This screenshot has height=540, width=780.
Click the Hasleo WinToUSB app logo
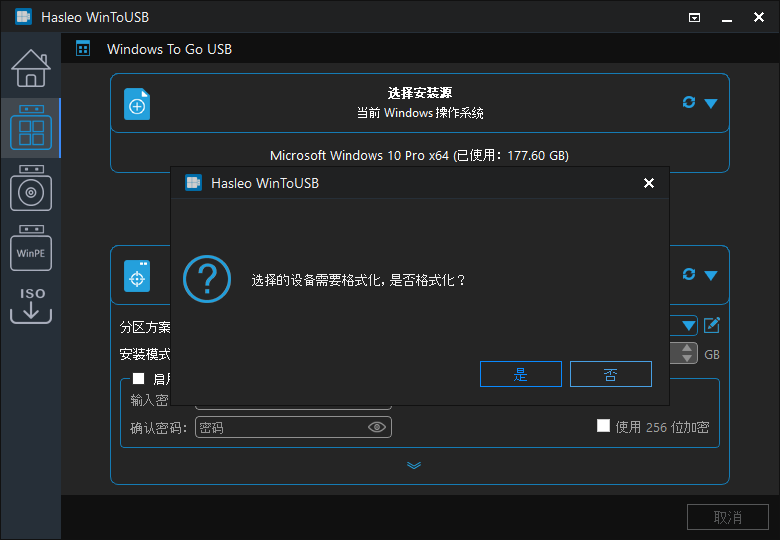pyautogui.click(x=23, y=17)
